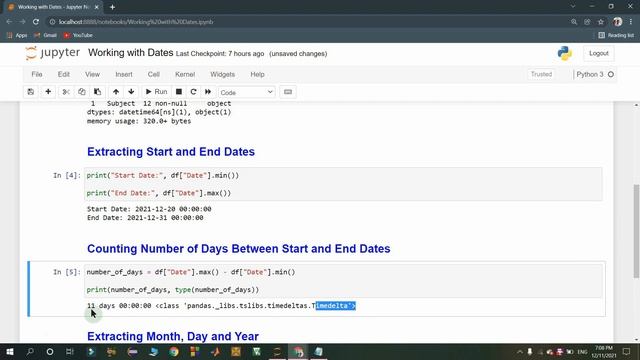Click the Last Checkpoint 7 hours ago text

click(x=220, y=54)
